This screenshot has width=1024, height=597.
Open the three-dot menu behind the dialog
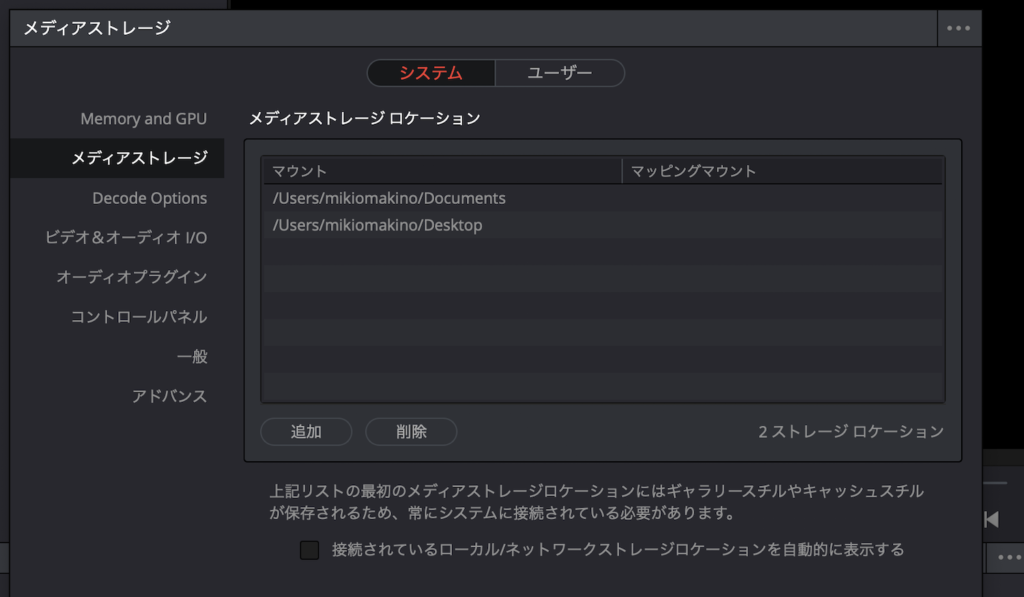click(1009, 557)
